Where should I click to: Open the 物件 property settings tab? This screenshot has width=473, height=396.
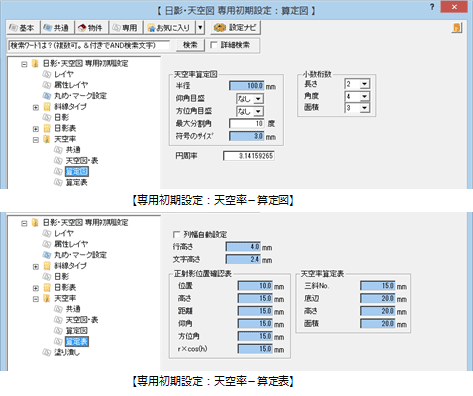[x=92, y=28]
